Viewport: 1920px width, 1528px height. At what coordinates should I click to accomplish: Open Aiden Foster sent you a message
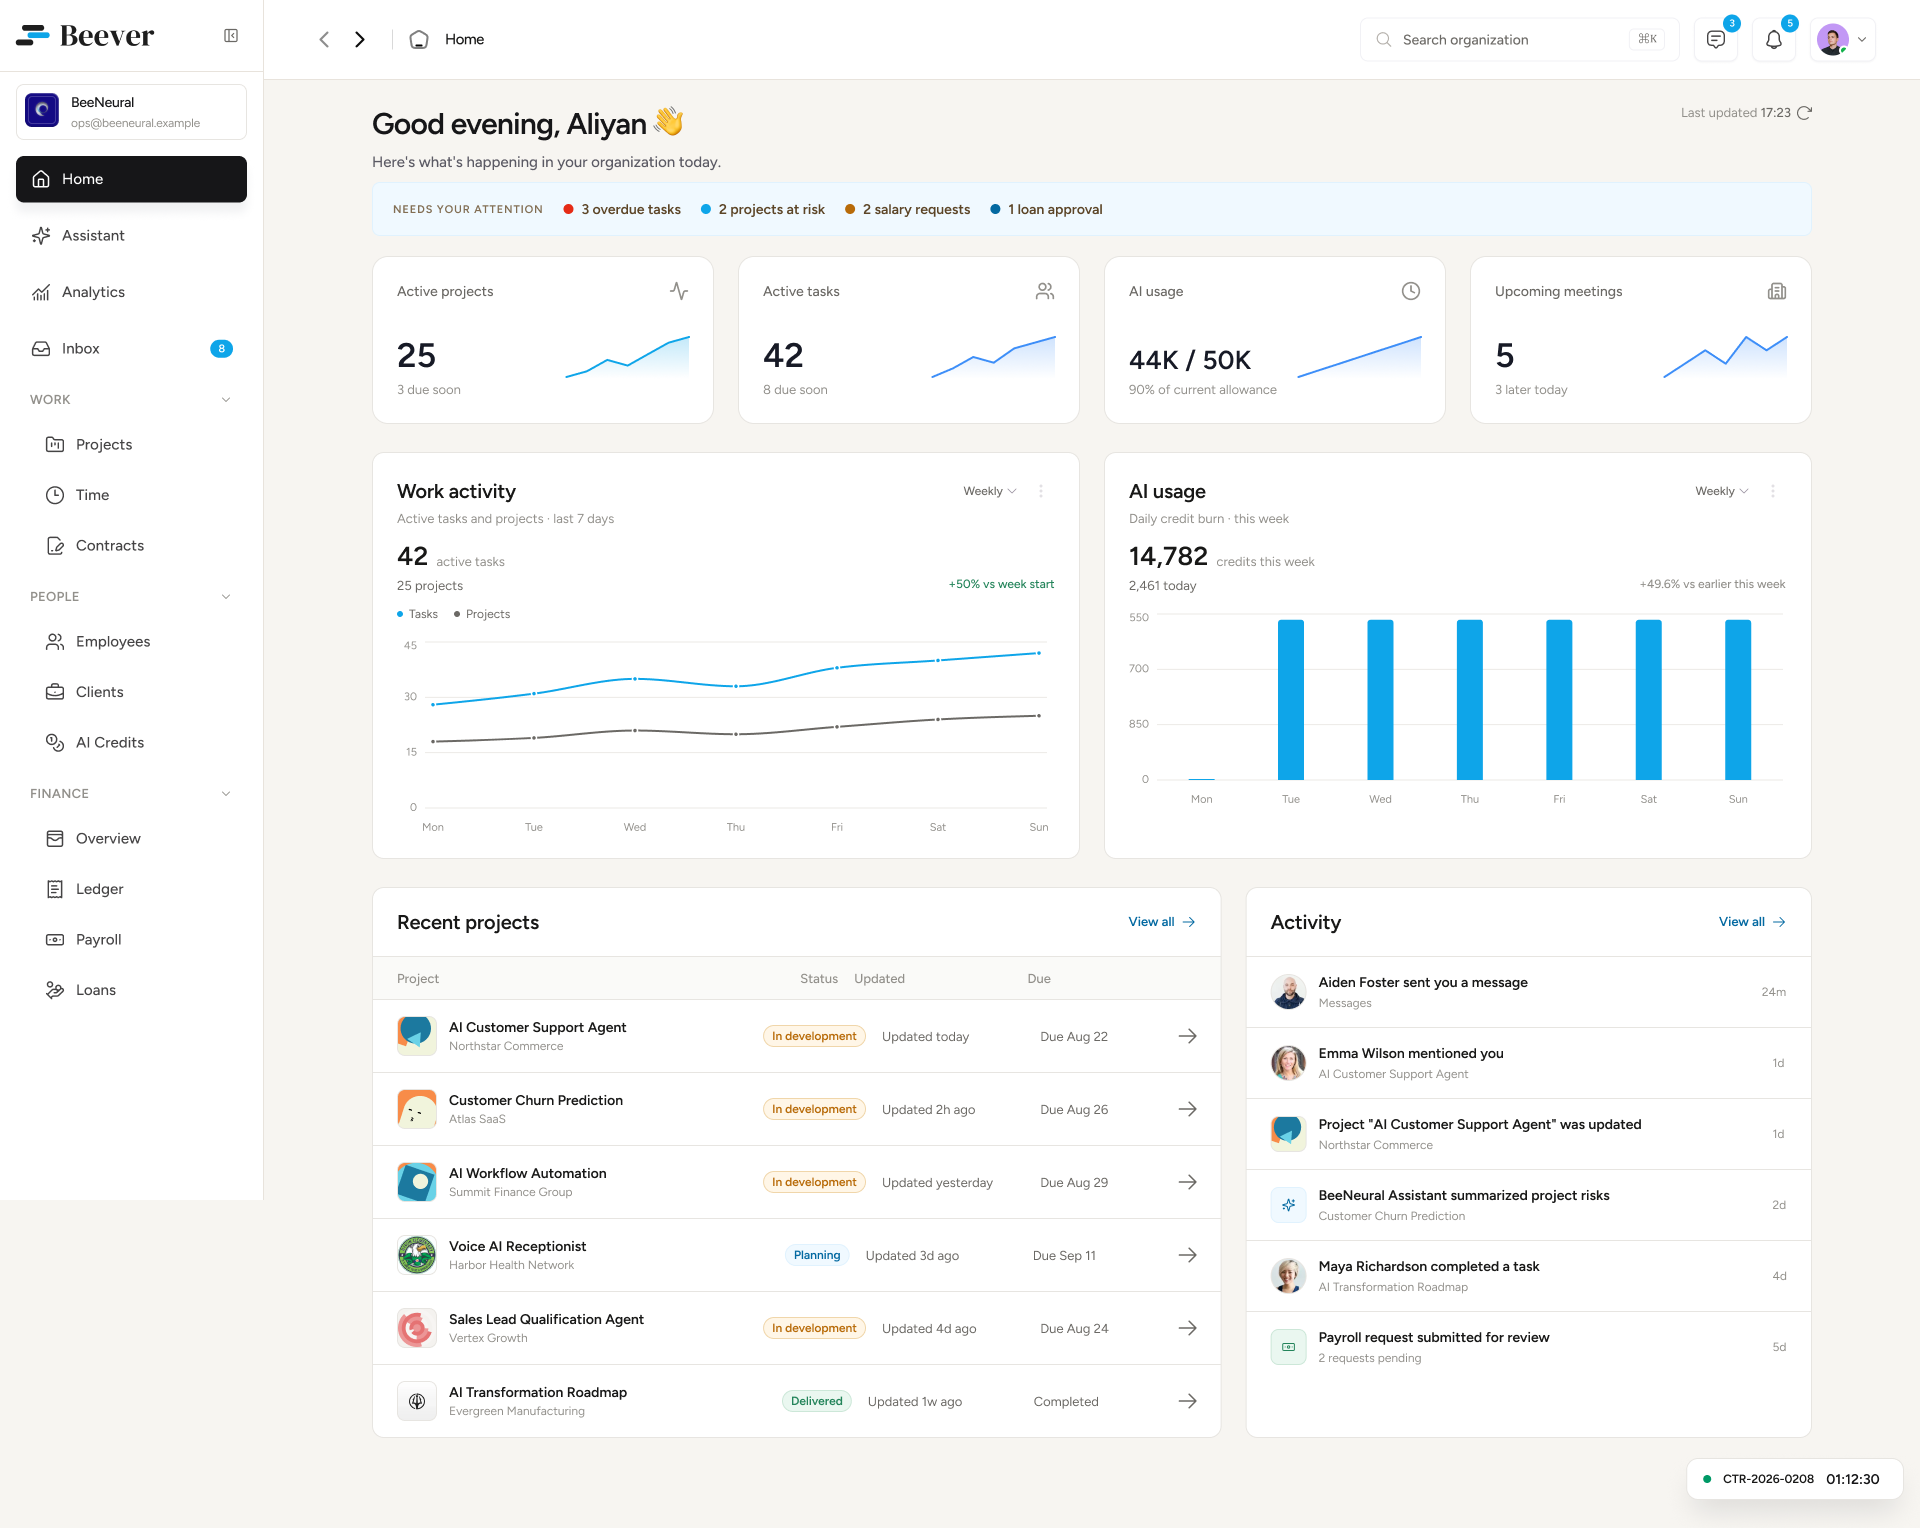(x=1528, y=992)
